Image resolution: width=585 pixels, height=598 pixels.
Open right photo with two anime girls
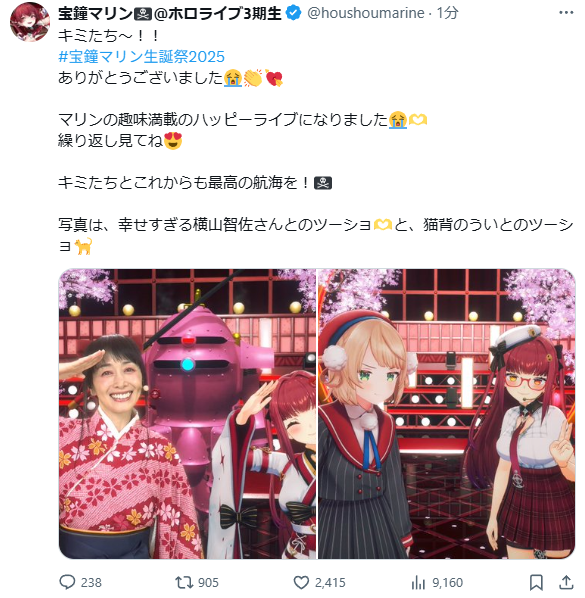tap(447, 414)
